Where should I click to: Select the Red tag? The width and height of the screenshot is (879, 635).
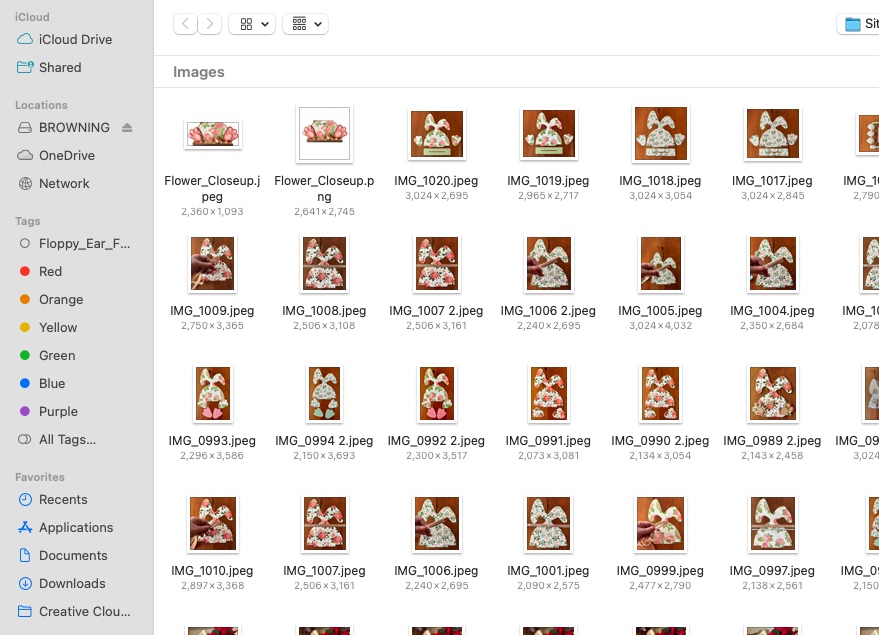(x=51, y=271)
